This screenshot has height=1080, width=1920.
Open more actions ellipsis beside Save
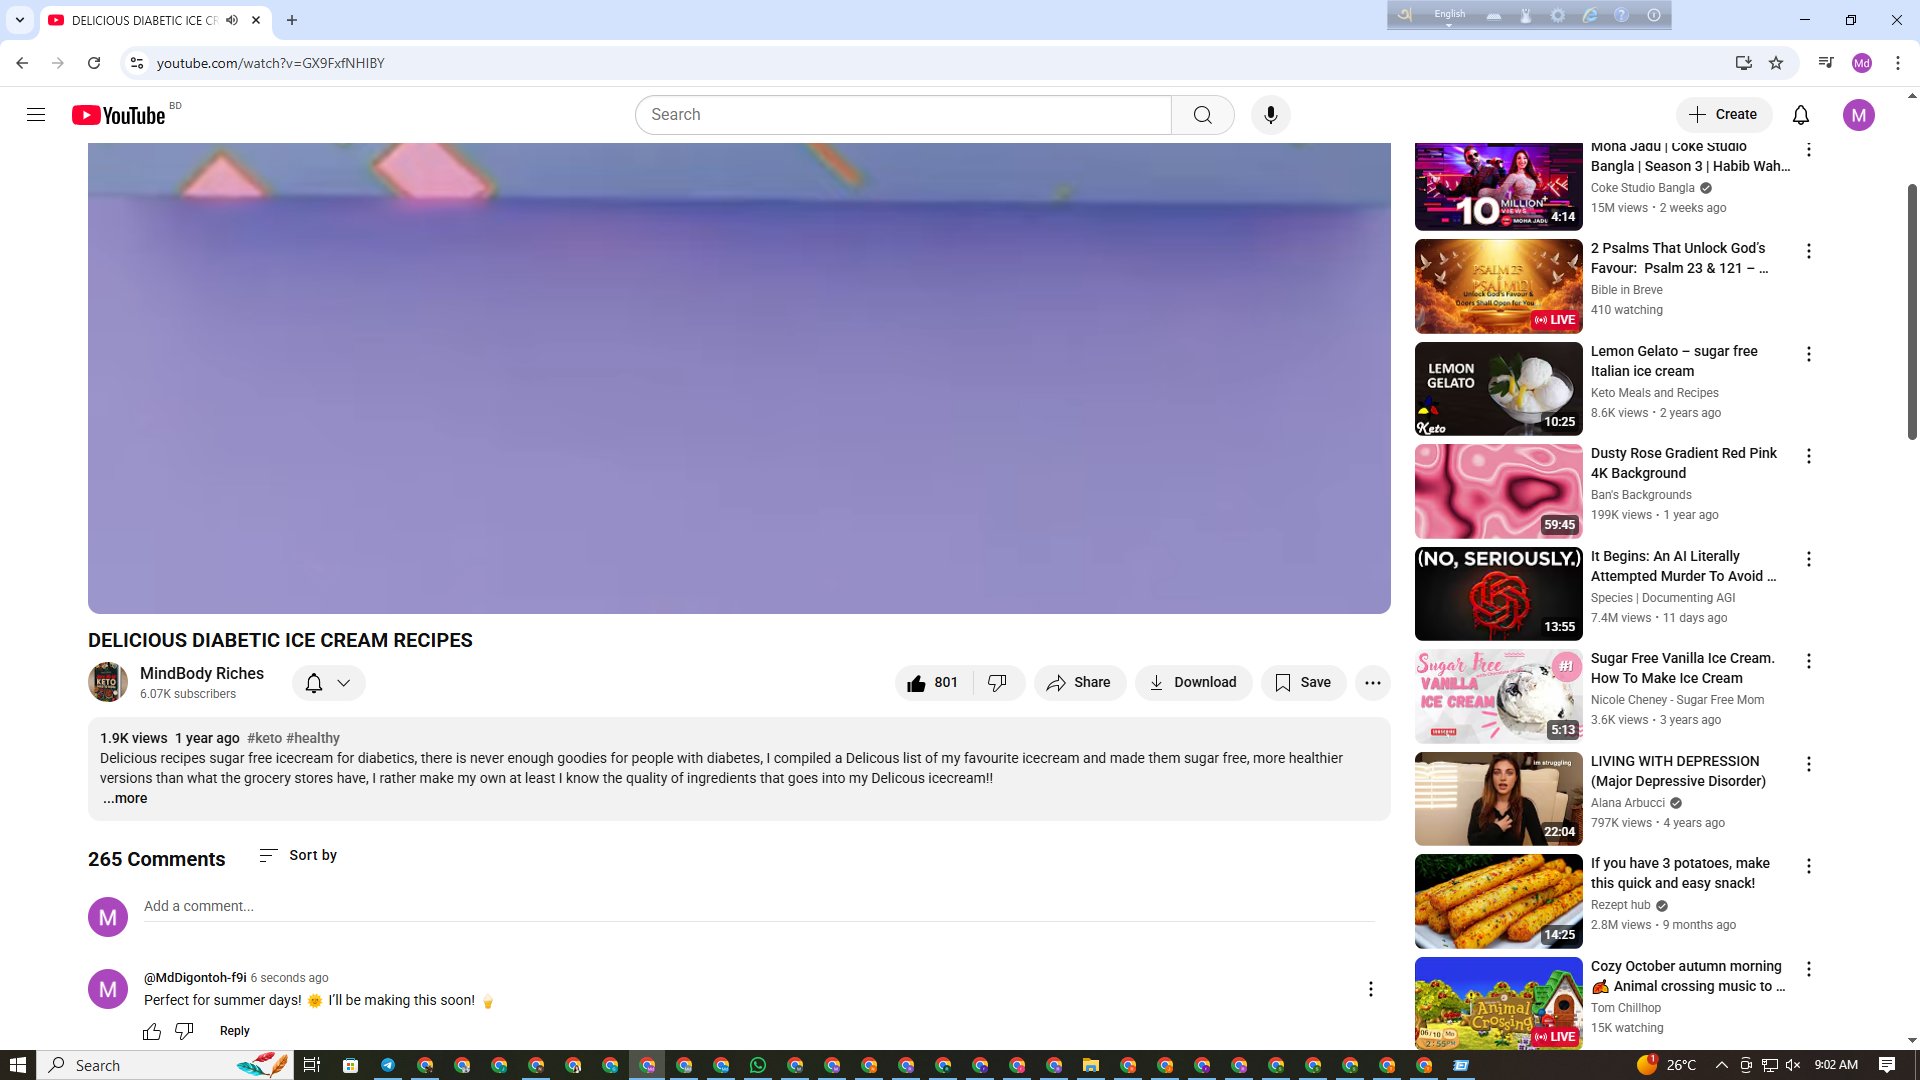[1372, 683]
